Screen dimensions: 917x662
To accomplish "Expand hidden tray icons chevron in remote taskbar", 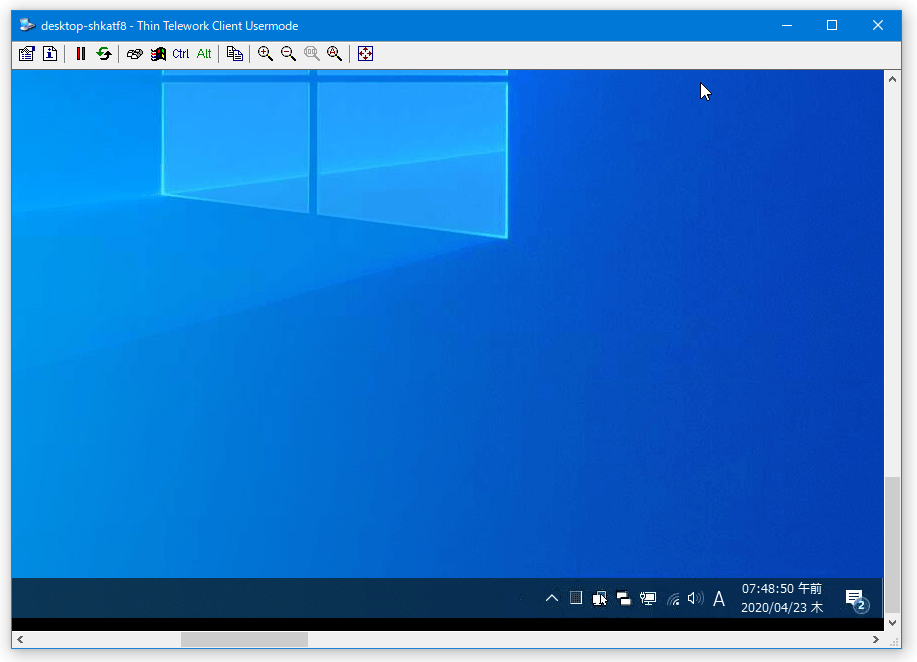I will [x=551, y=598].
